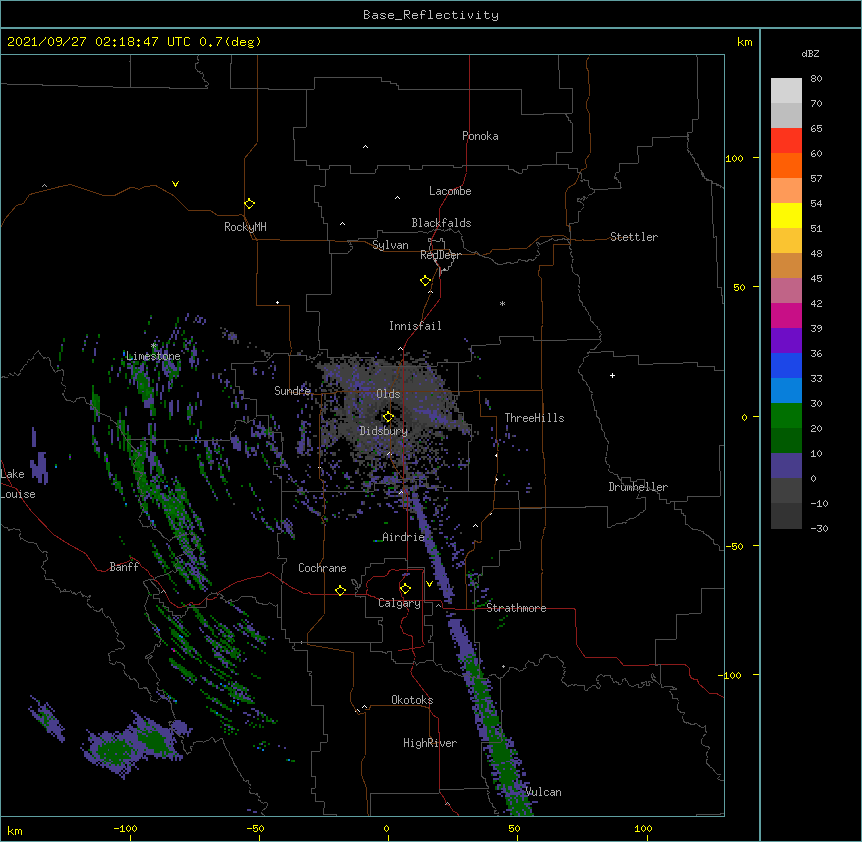Image resolution: width=862 pixels, height=842 pixels.
Task: Click the Sundre label
Action: click(292, 391)
